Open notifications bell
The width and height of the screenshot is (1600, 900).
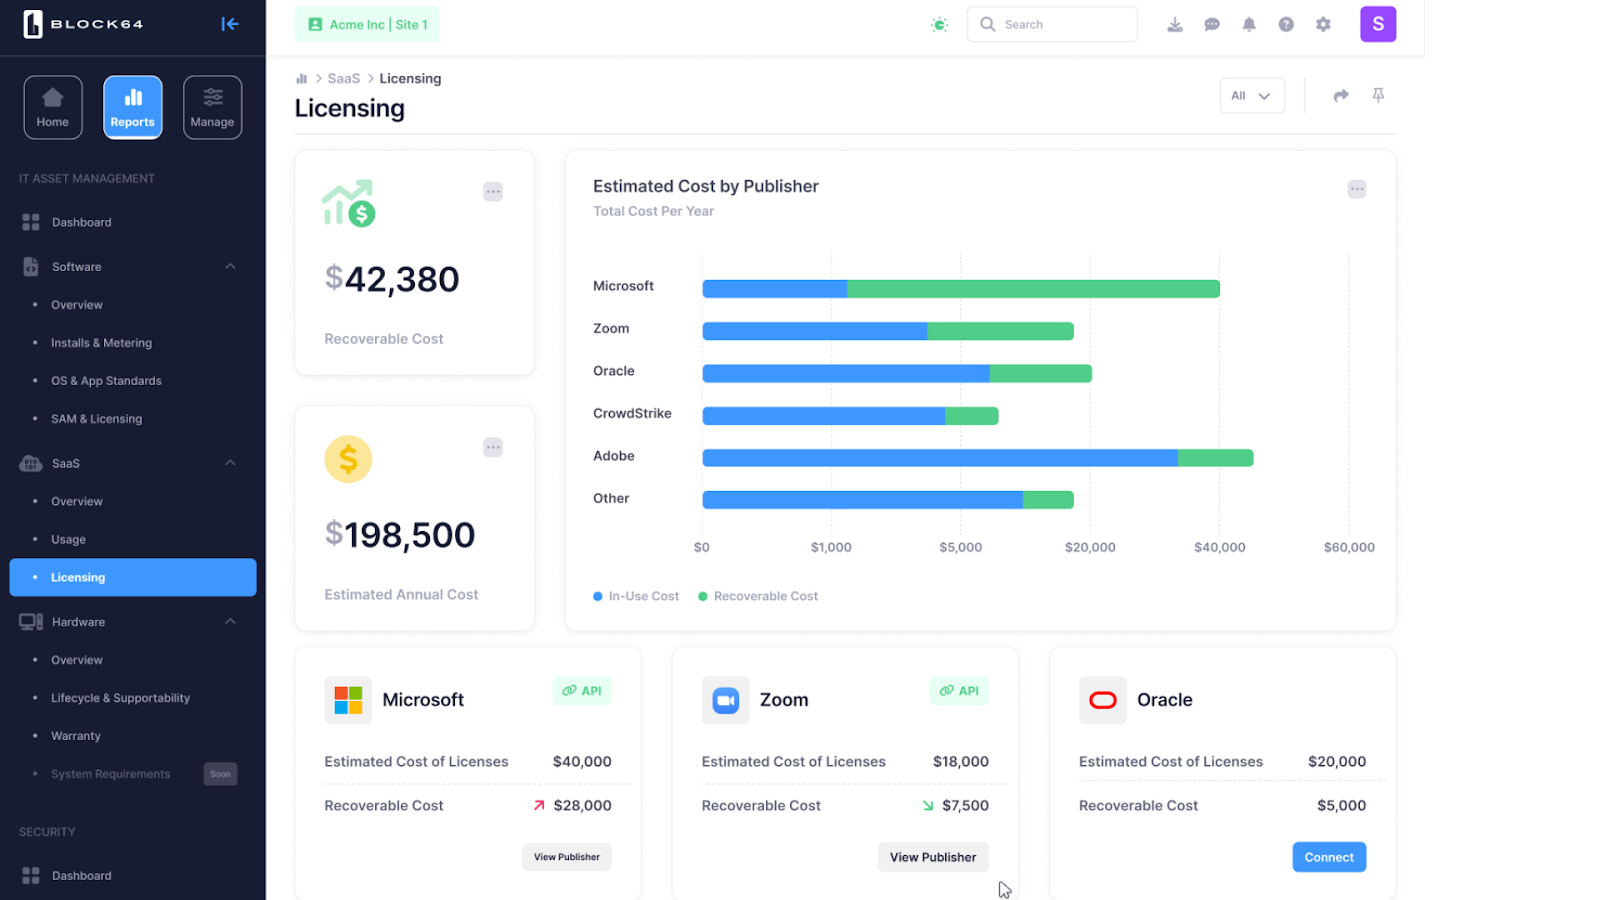pyautogui.click(x=1249, y=24)
